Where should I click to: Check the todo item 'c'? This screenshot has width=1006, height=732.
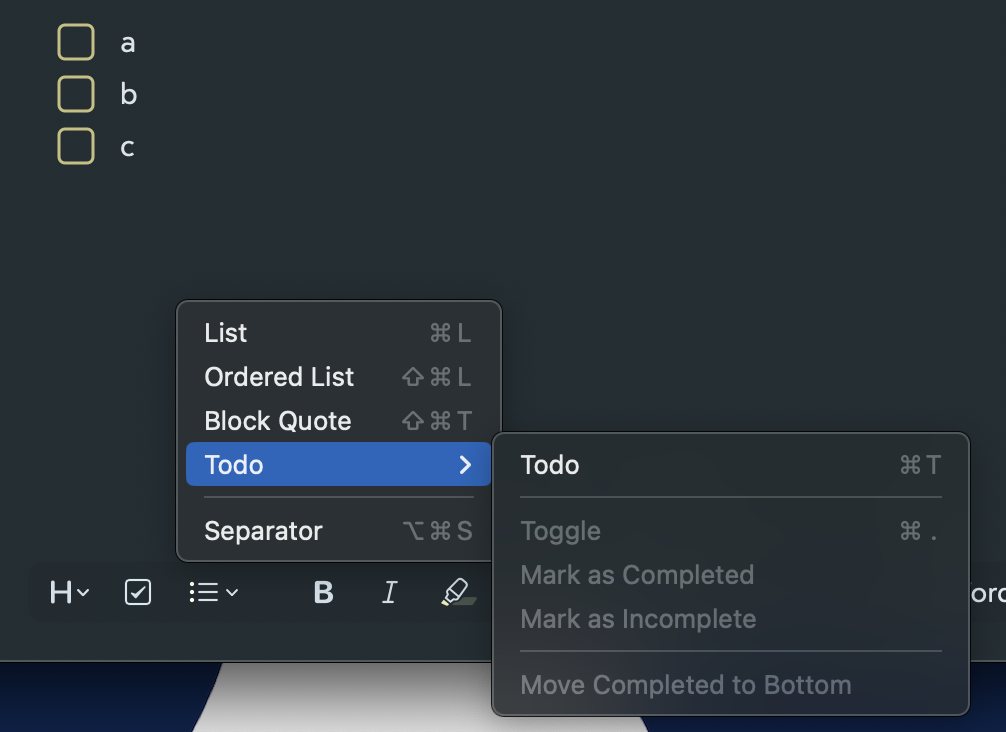[76, 147]
